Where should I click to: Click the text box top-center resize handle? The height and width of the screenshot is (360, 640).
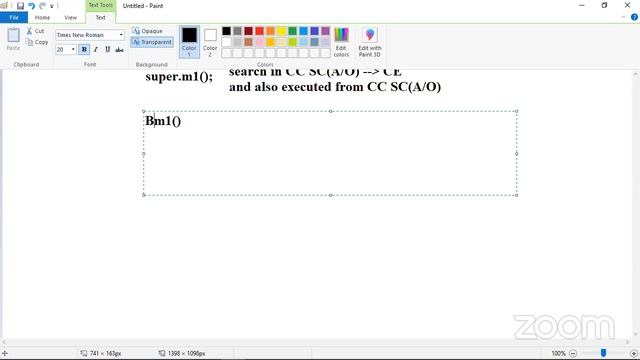pyautogui.click(x=331, y=111)
